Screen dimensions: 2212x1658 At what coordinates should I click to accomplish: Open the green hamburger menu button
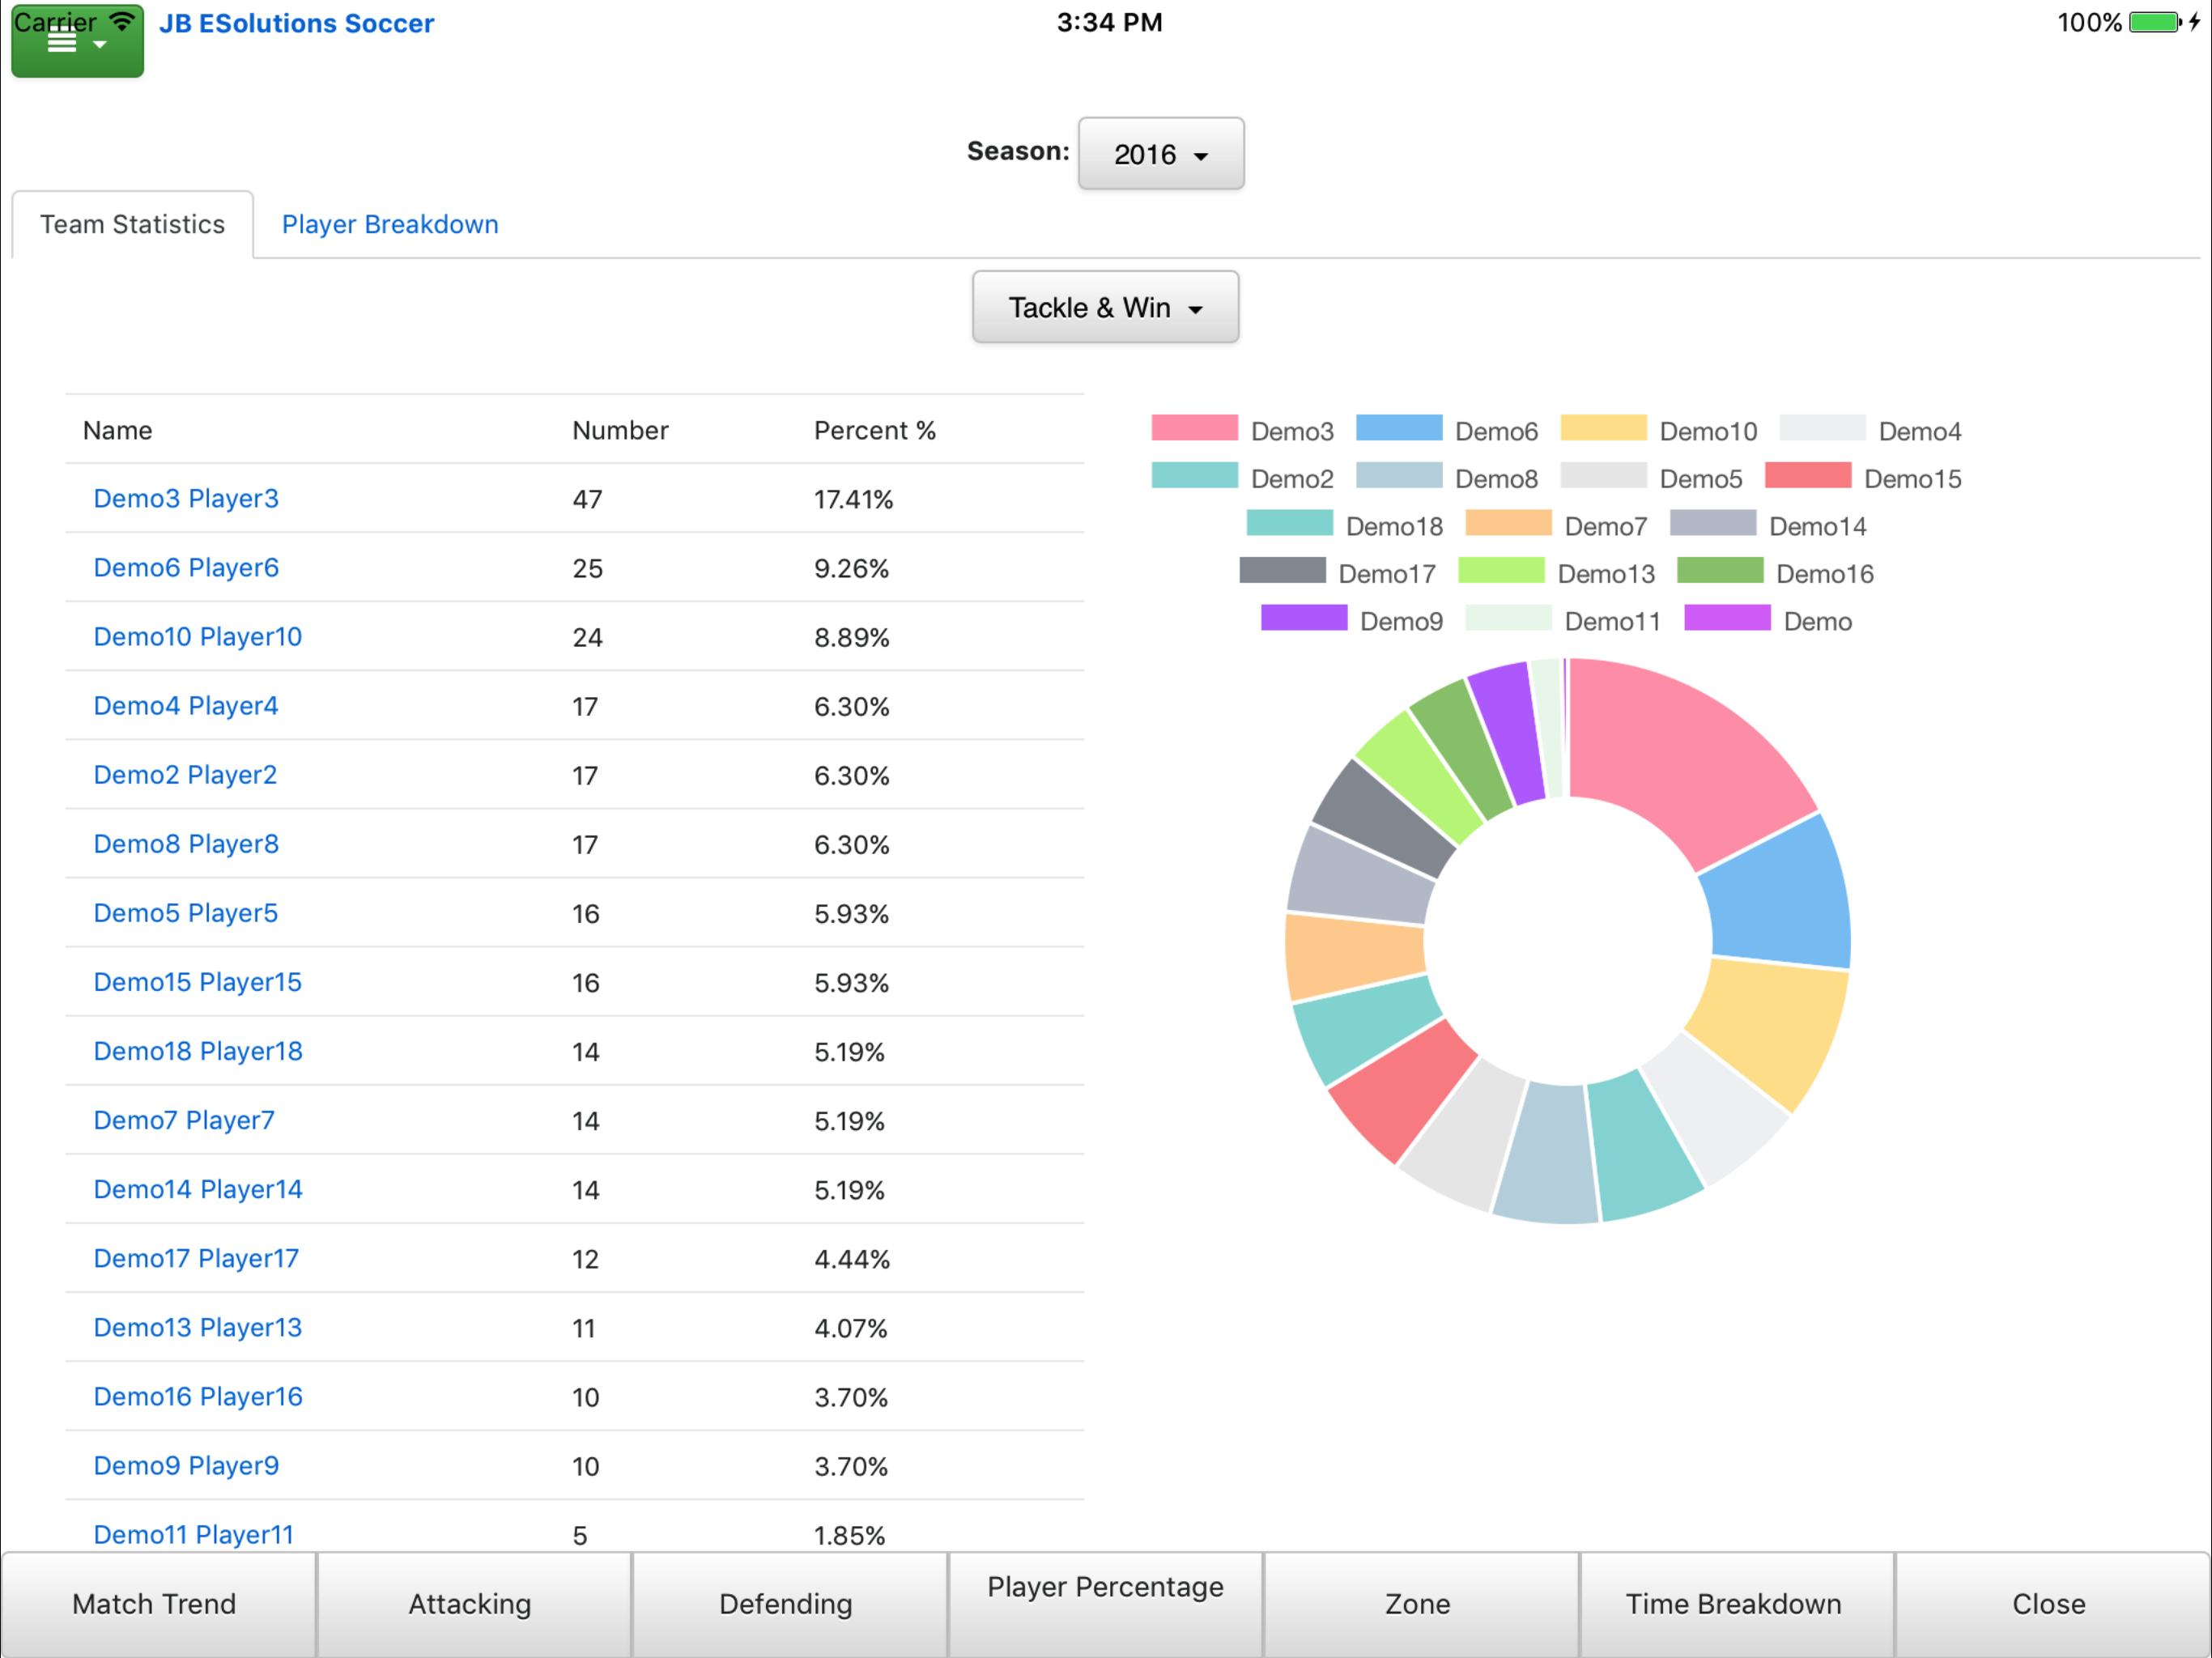click(76, 42)
